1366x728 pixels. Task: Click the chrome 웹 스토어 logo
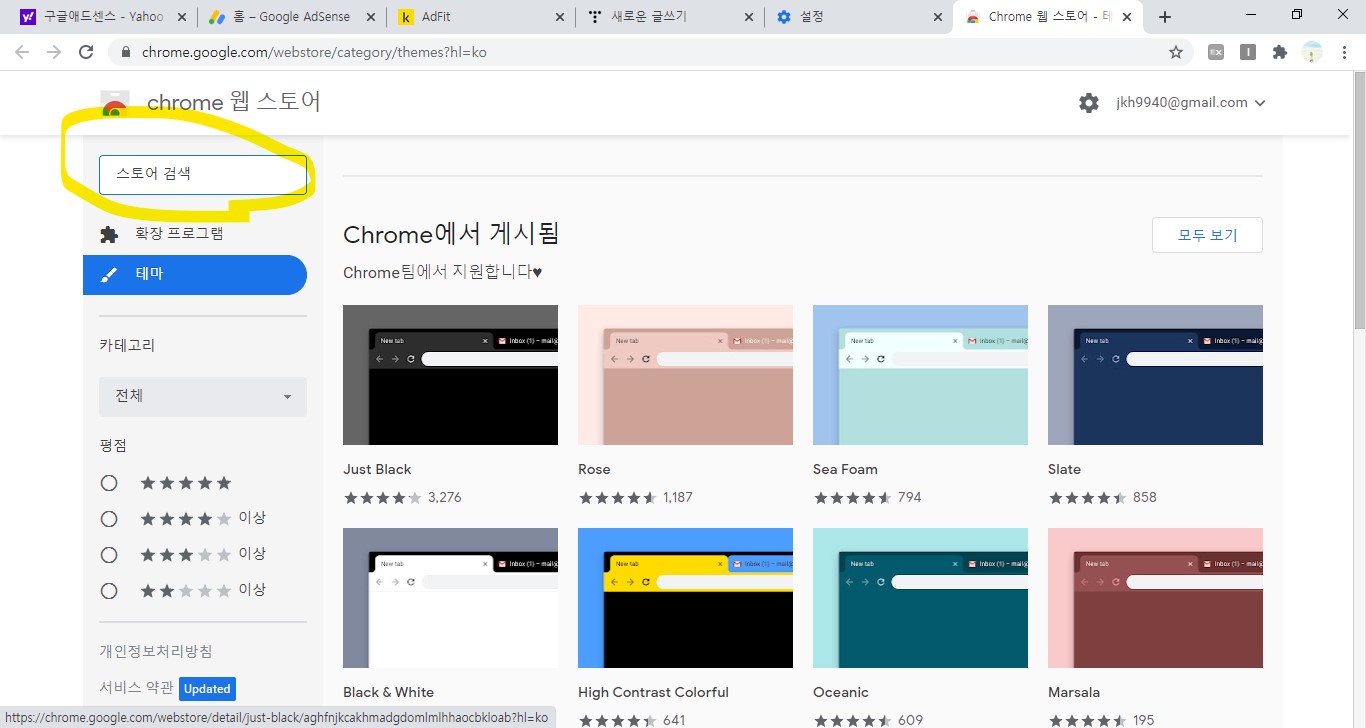click(x=211, y=102)
